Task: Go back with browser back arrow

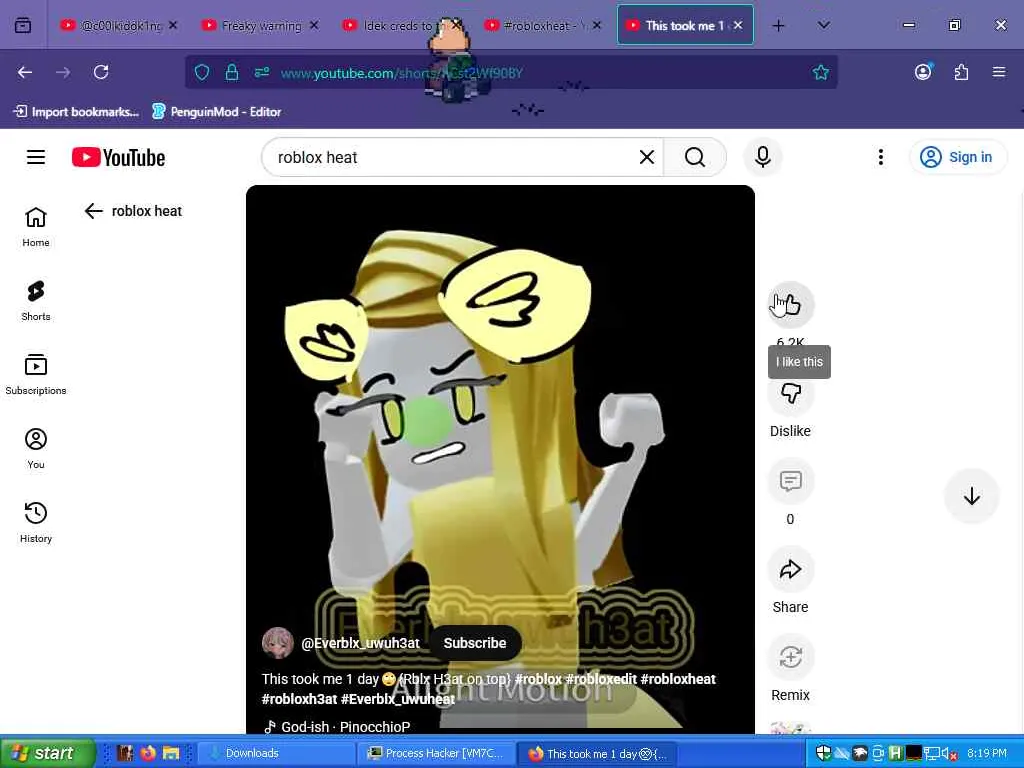Action: pyautogui.click(x=25, y=72)
